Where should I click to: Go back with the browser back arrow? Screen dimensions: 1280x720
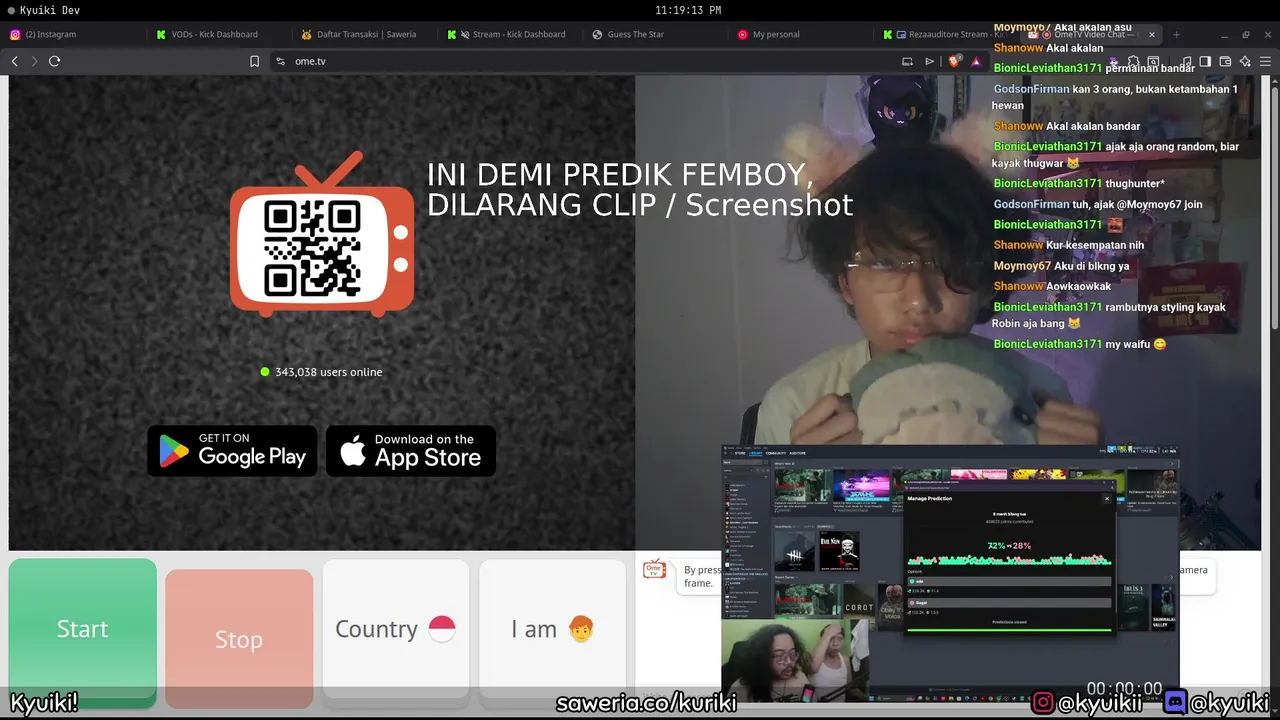[15, 61]
